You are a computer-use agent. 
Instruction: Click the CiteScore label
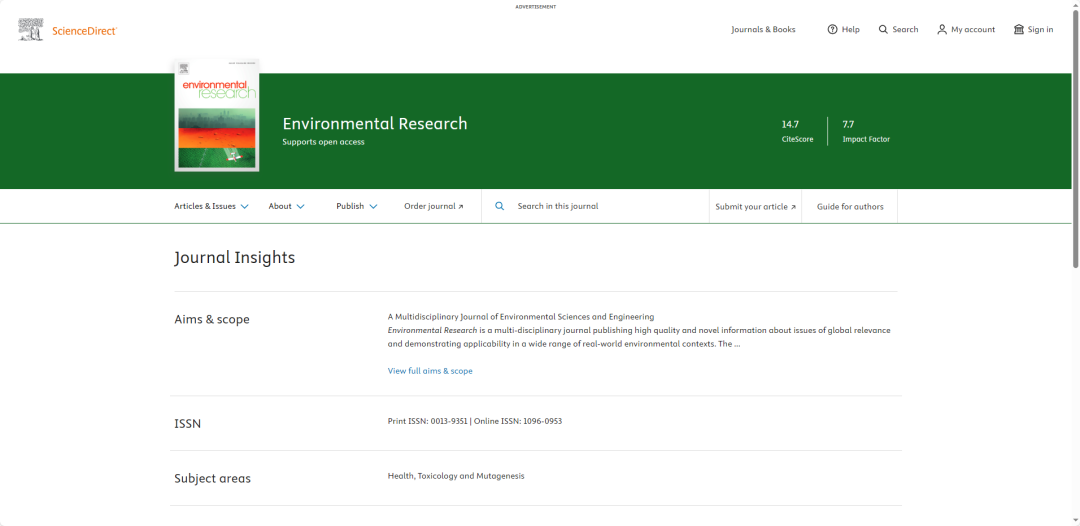tap(797, 139)
